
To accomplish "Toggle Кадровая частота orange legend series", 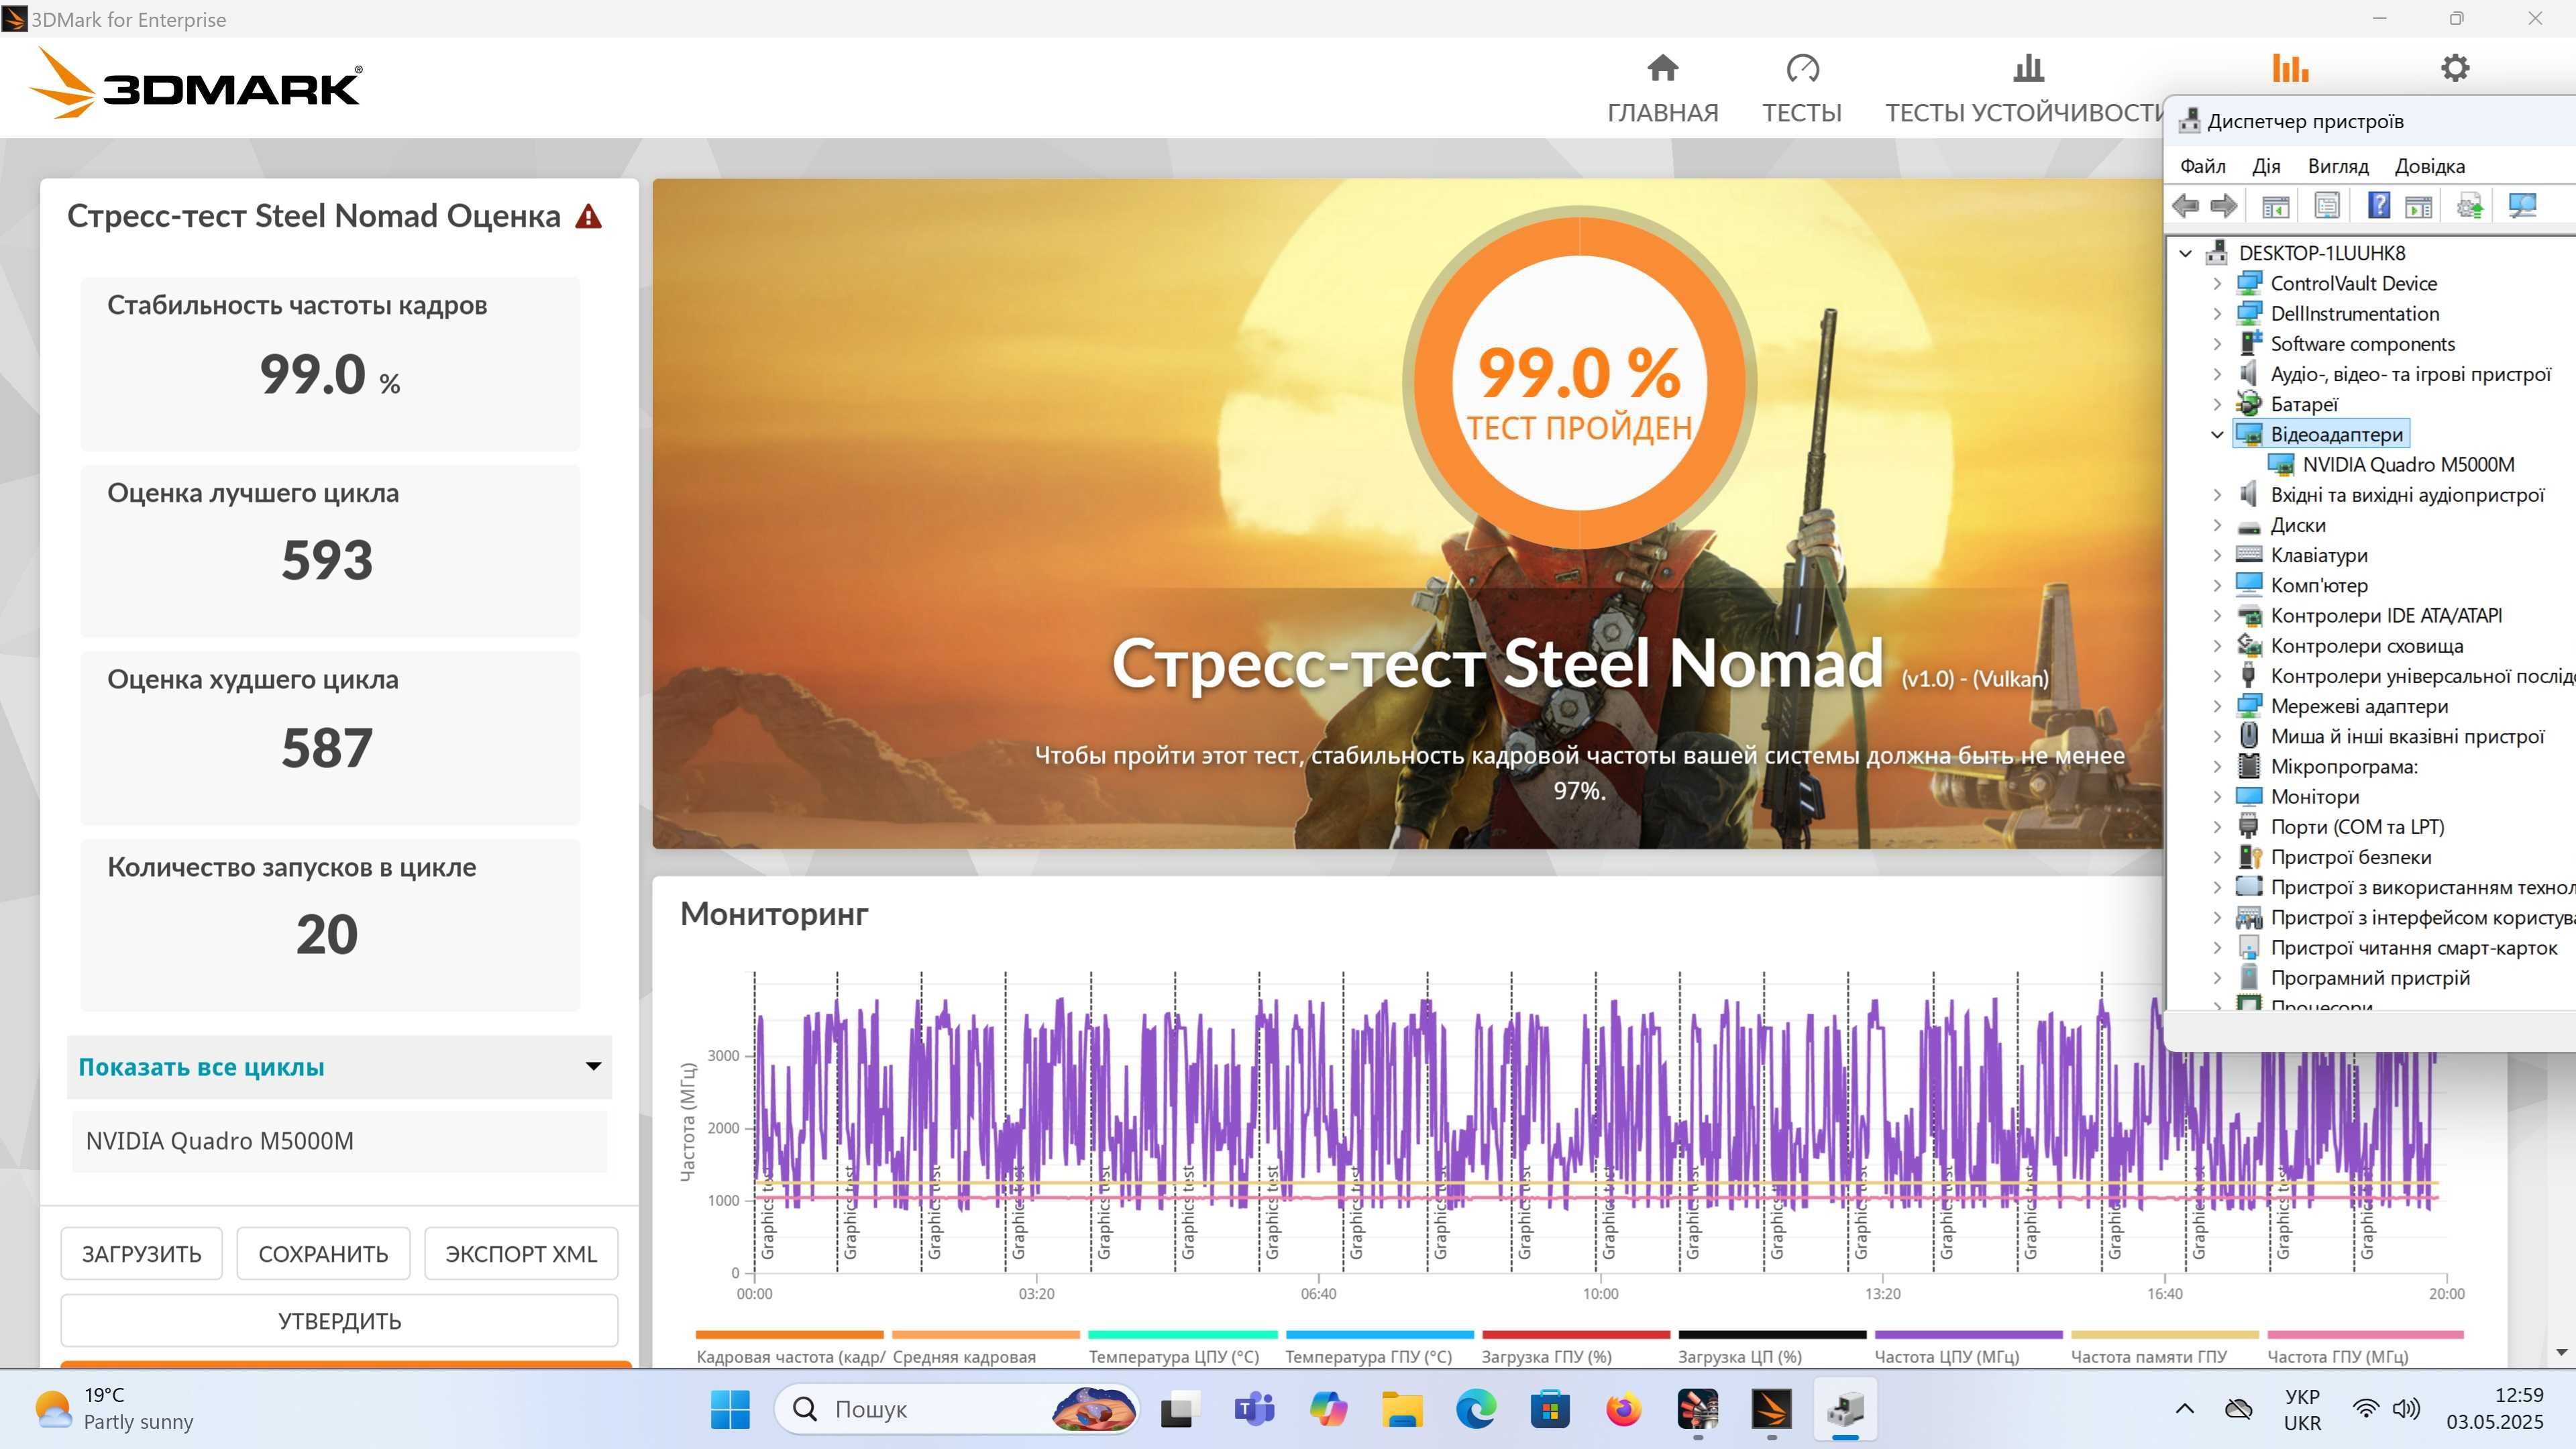I will click(790, 1347).
